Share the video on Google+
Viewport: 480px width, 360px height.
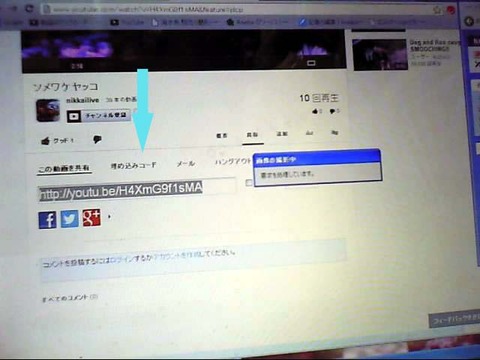(x=92, y=217)
